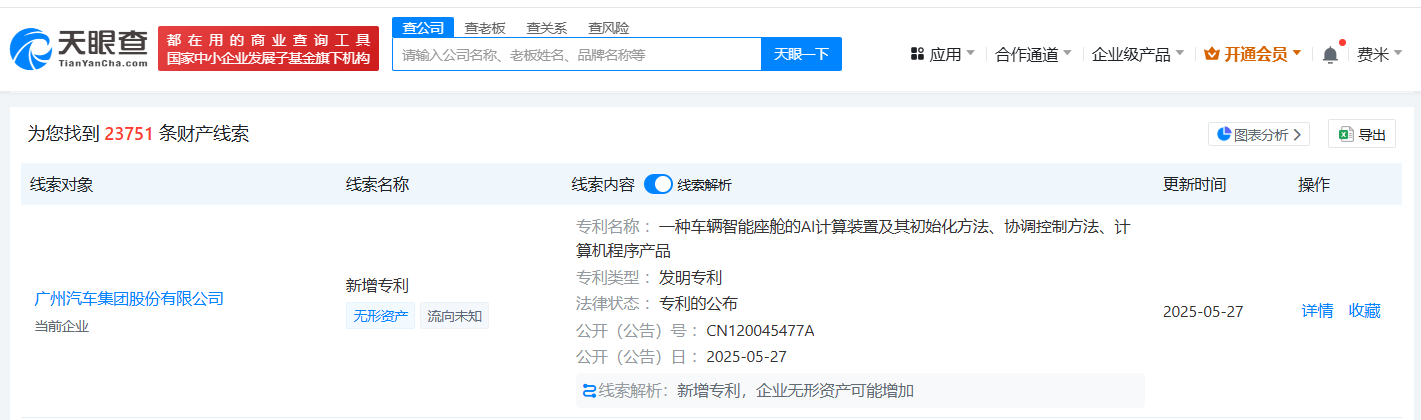
Task: Click the 线索内容 column header
Action: click(603, 184)
